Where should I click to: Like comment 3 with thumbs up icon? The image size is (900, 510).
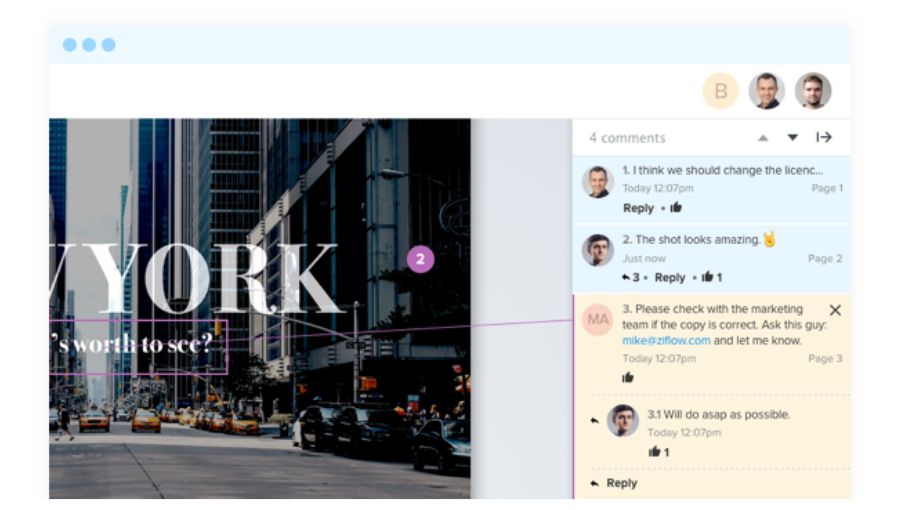(x=628, y=377)
